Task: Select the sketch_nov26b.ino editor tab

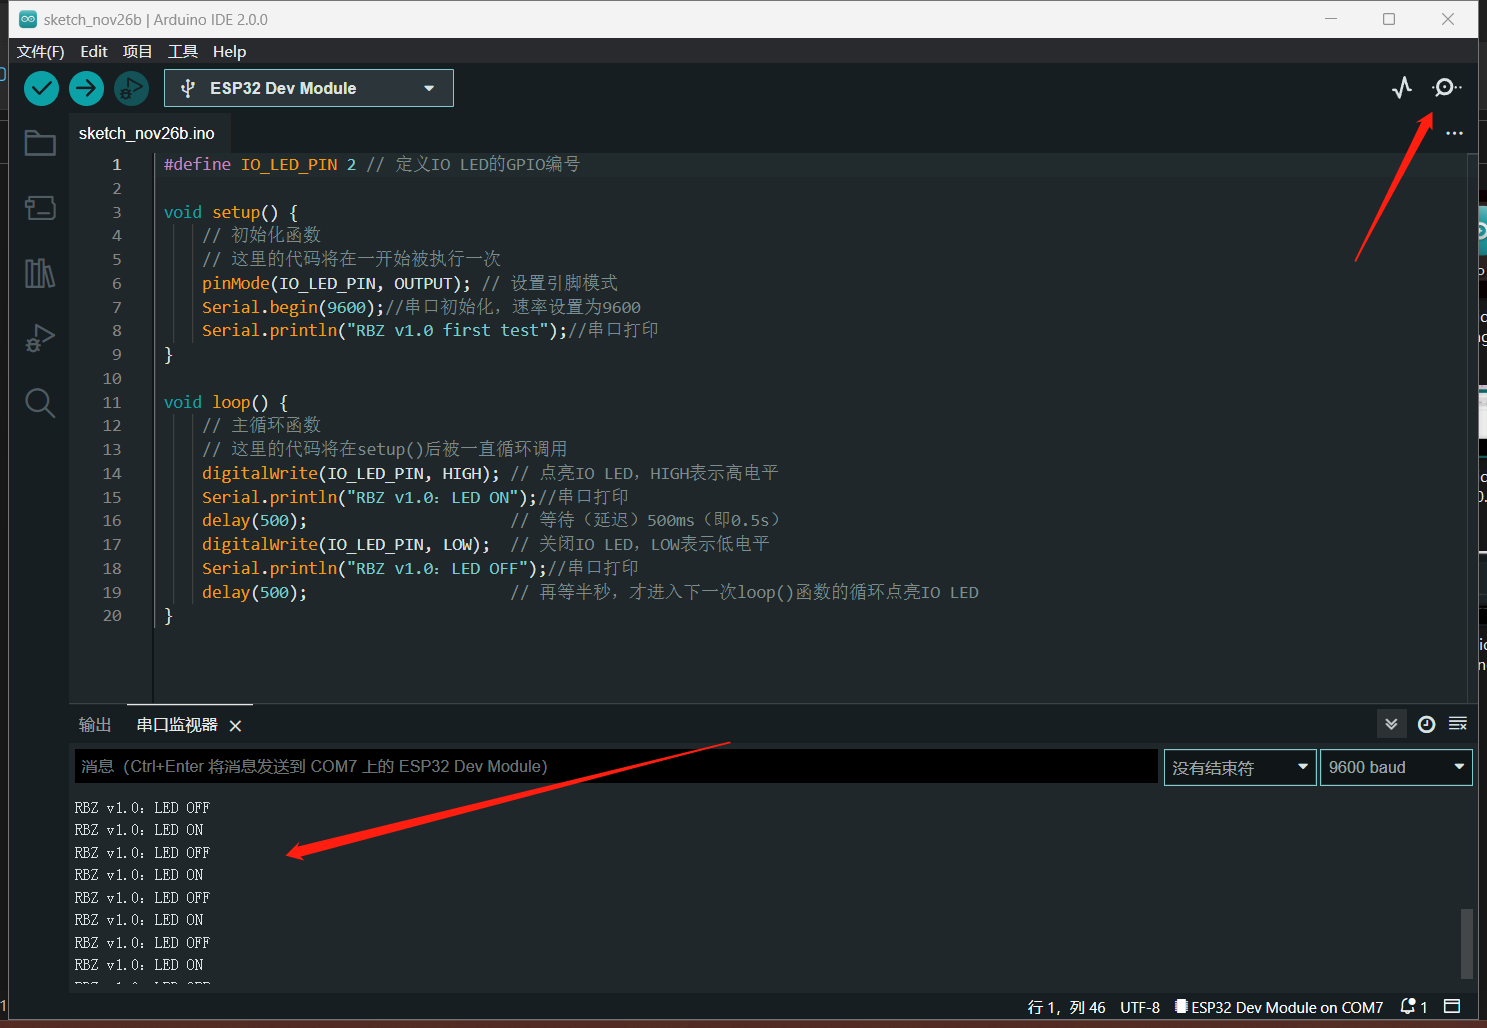Action: pyautogui.click(x=147, y=133)
